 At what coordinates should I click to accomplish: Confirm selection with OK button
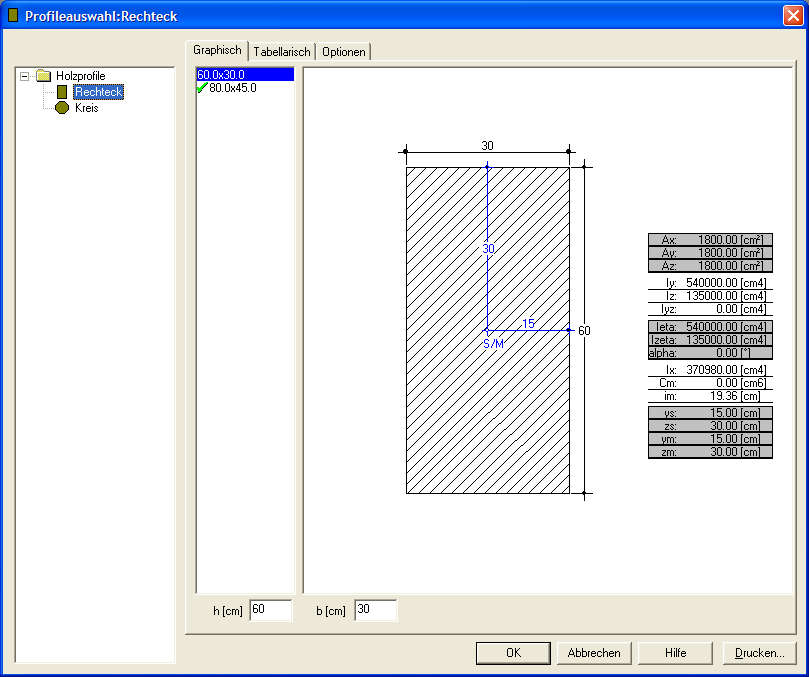513,653
